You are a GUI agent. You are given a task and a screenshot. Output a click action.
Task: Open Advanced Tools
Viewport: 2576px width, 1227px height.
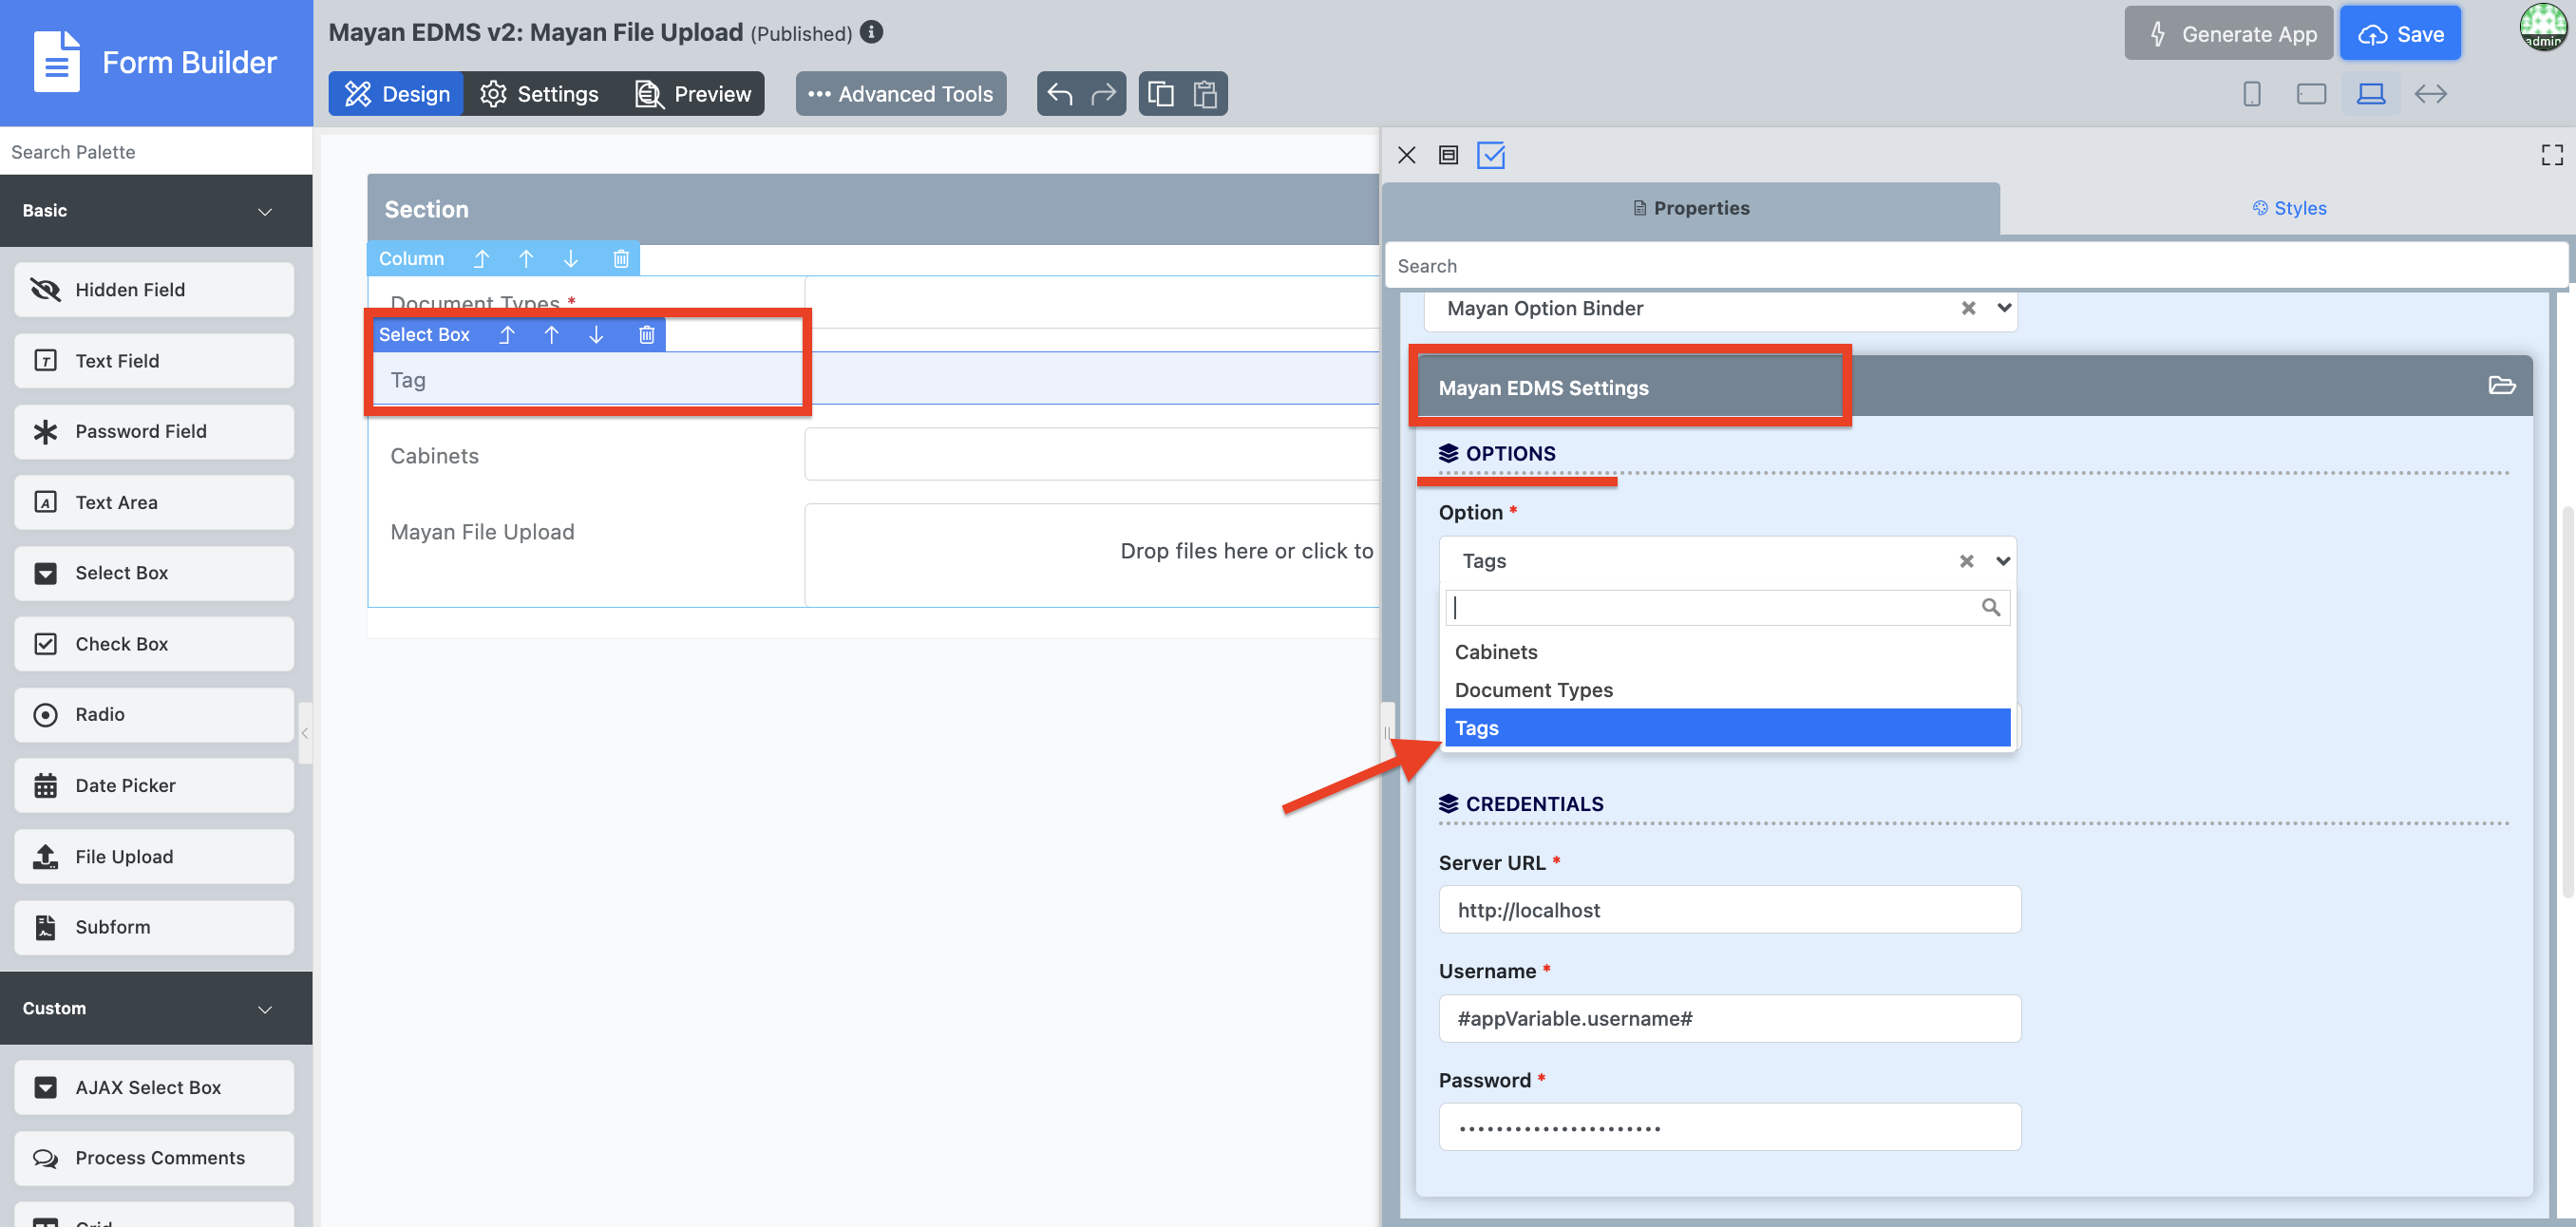(x=900, y=94)
